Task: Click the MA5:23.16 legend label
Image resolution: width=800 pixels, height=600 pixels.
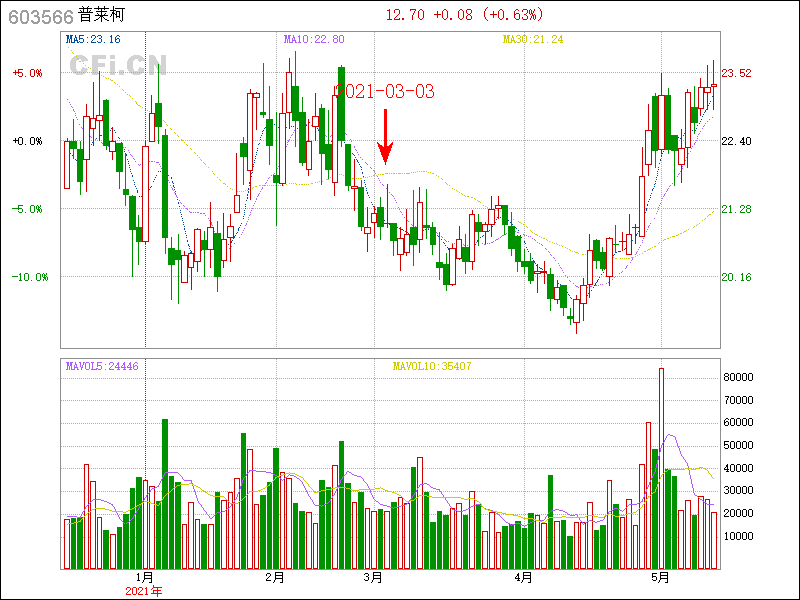Action: point(93,40)
